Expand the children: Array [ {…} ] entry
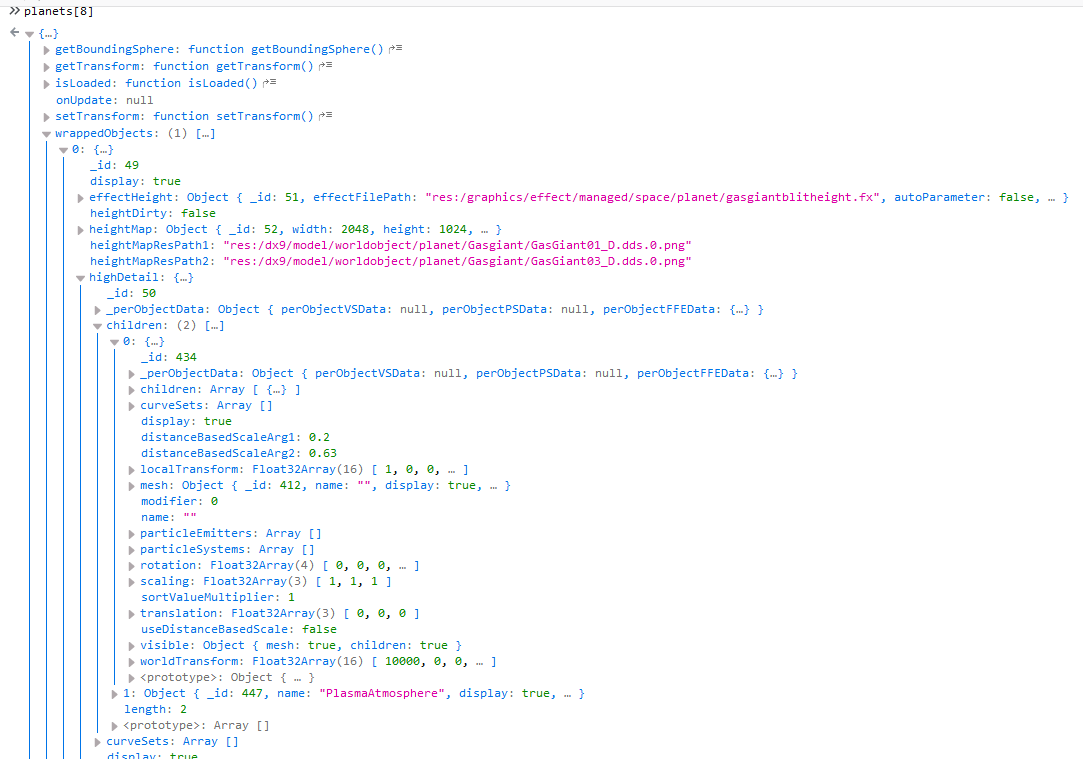Image resolution: width=1083 pixels, height=759 pixels. (131, 390)
